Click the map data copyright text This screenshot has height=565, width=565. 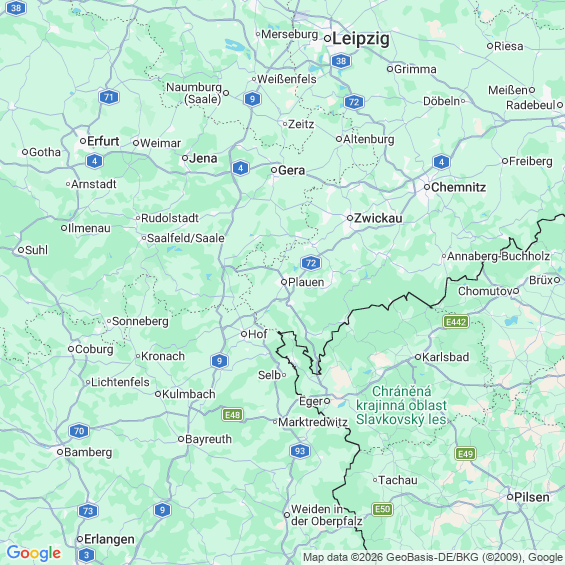click(433, 557)
